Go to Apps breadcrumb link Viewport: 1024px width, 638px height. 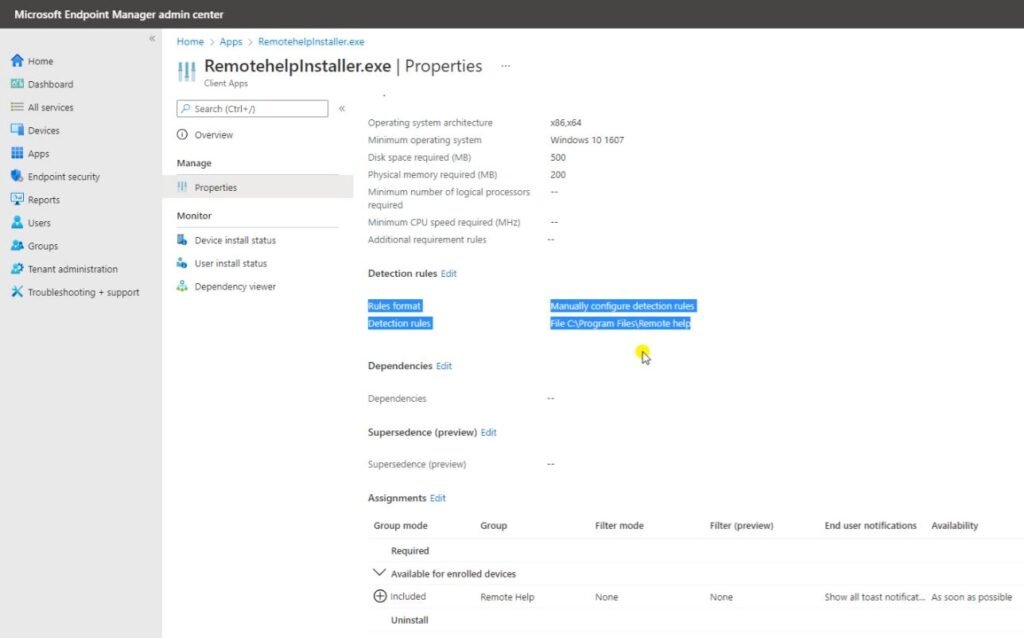231,42
